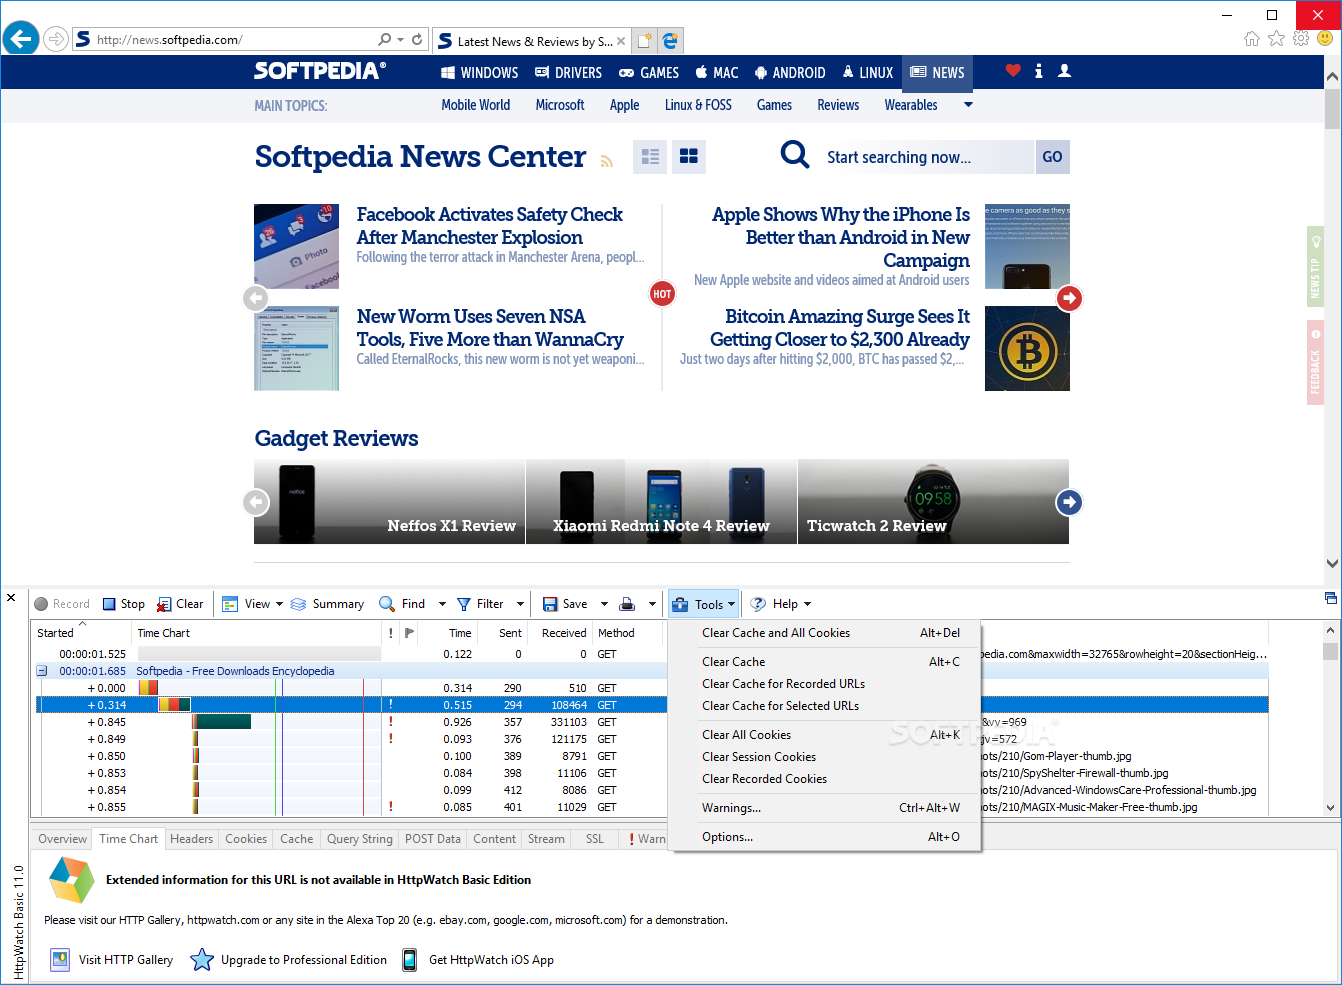Viewport: 1342px width, 985px height.
Task: Click the red next-news arrow
Action: click(x=1070, y=298)
